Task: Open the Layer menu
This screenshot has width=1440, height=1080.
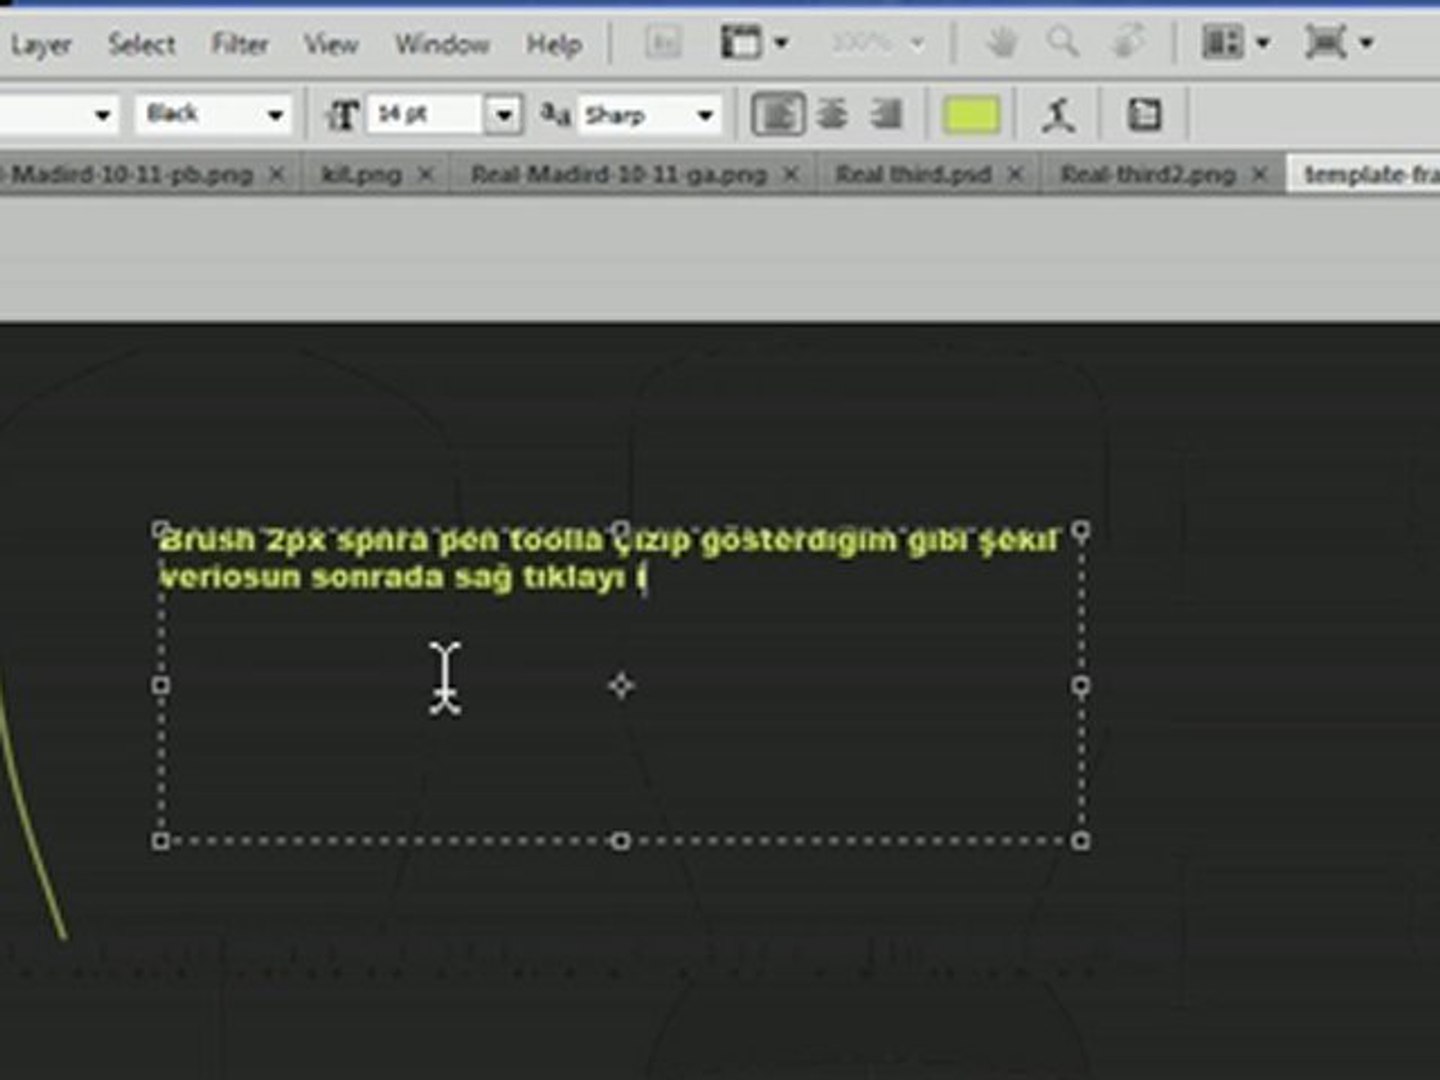Action: pos(41,44)
